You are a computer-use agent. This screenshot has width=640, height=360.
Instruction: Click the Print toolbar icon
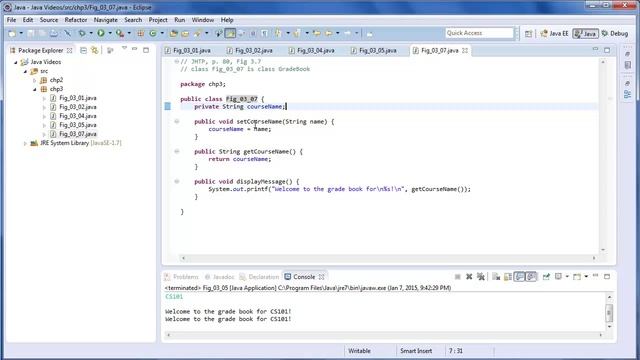tap(54, 33)
